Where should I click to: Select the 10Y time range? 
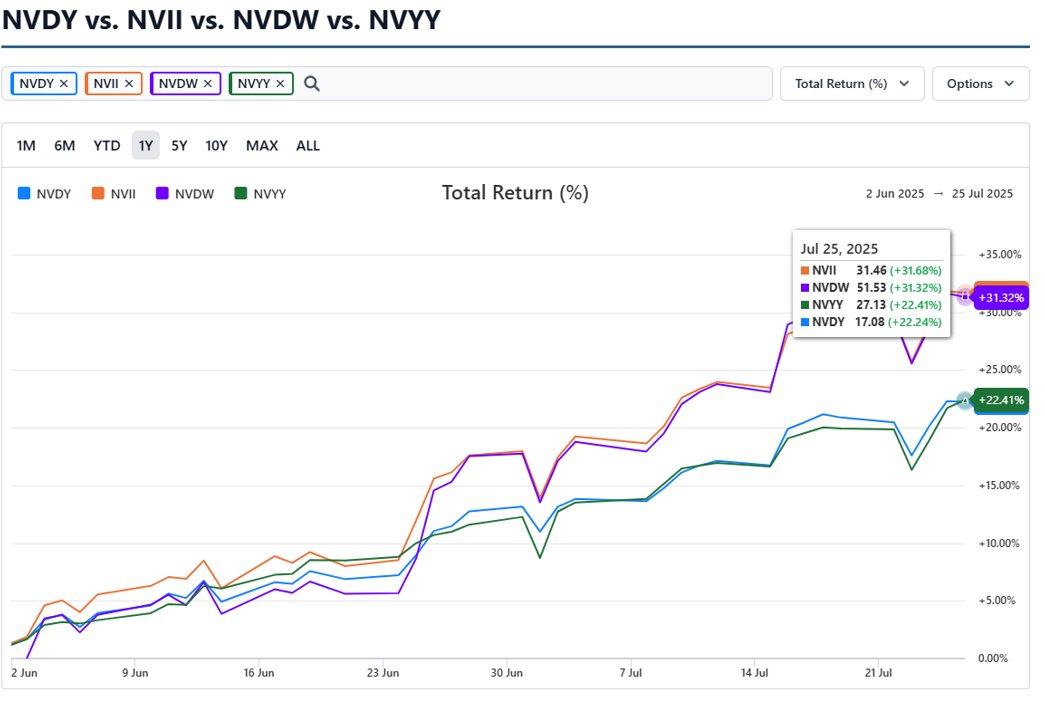click(x=217, y=146)
